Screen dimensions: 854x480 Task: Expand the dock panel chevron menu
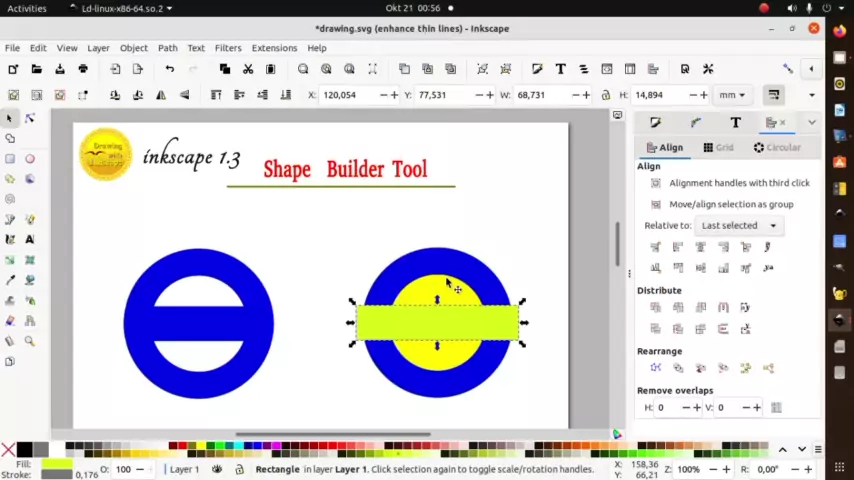[811, 122]
